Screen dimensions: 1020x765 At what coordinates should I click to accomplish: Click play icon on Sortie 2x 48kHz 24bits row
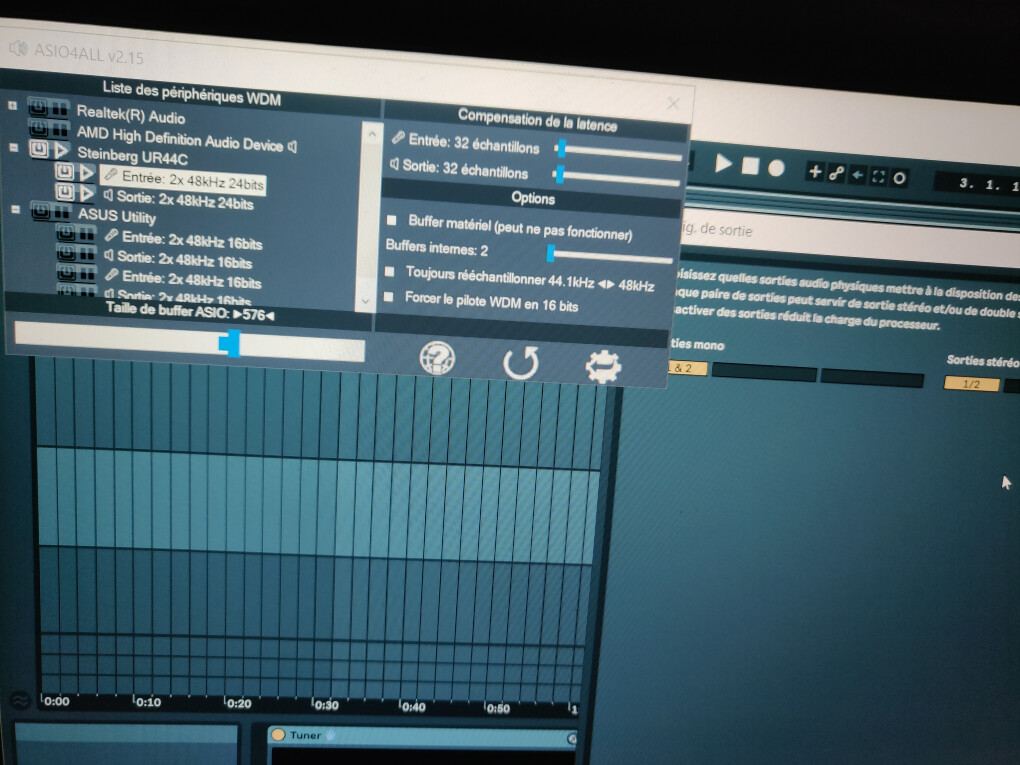click(87, 193)
